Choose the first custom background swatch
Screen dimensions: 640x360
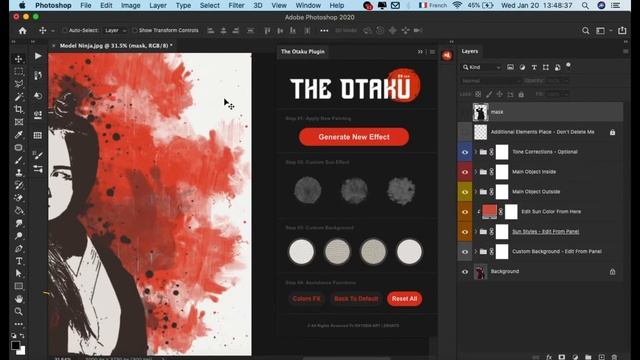tap(302, 251)
